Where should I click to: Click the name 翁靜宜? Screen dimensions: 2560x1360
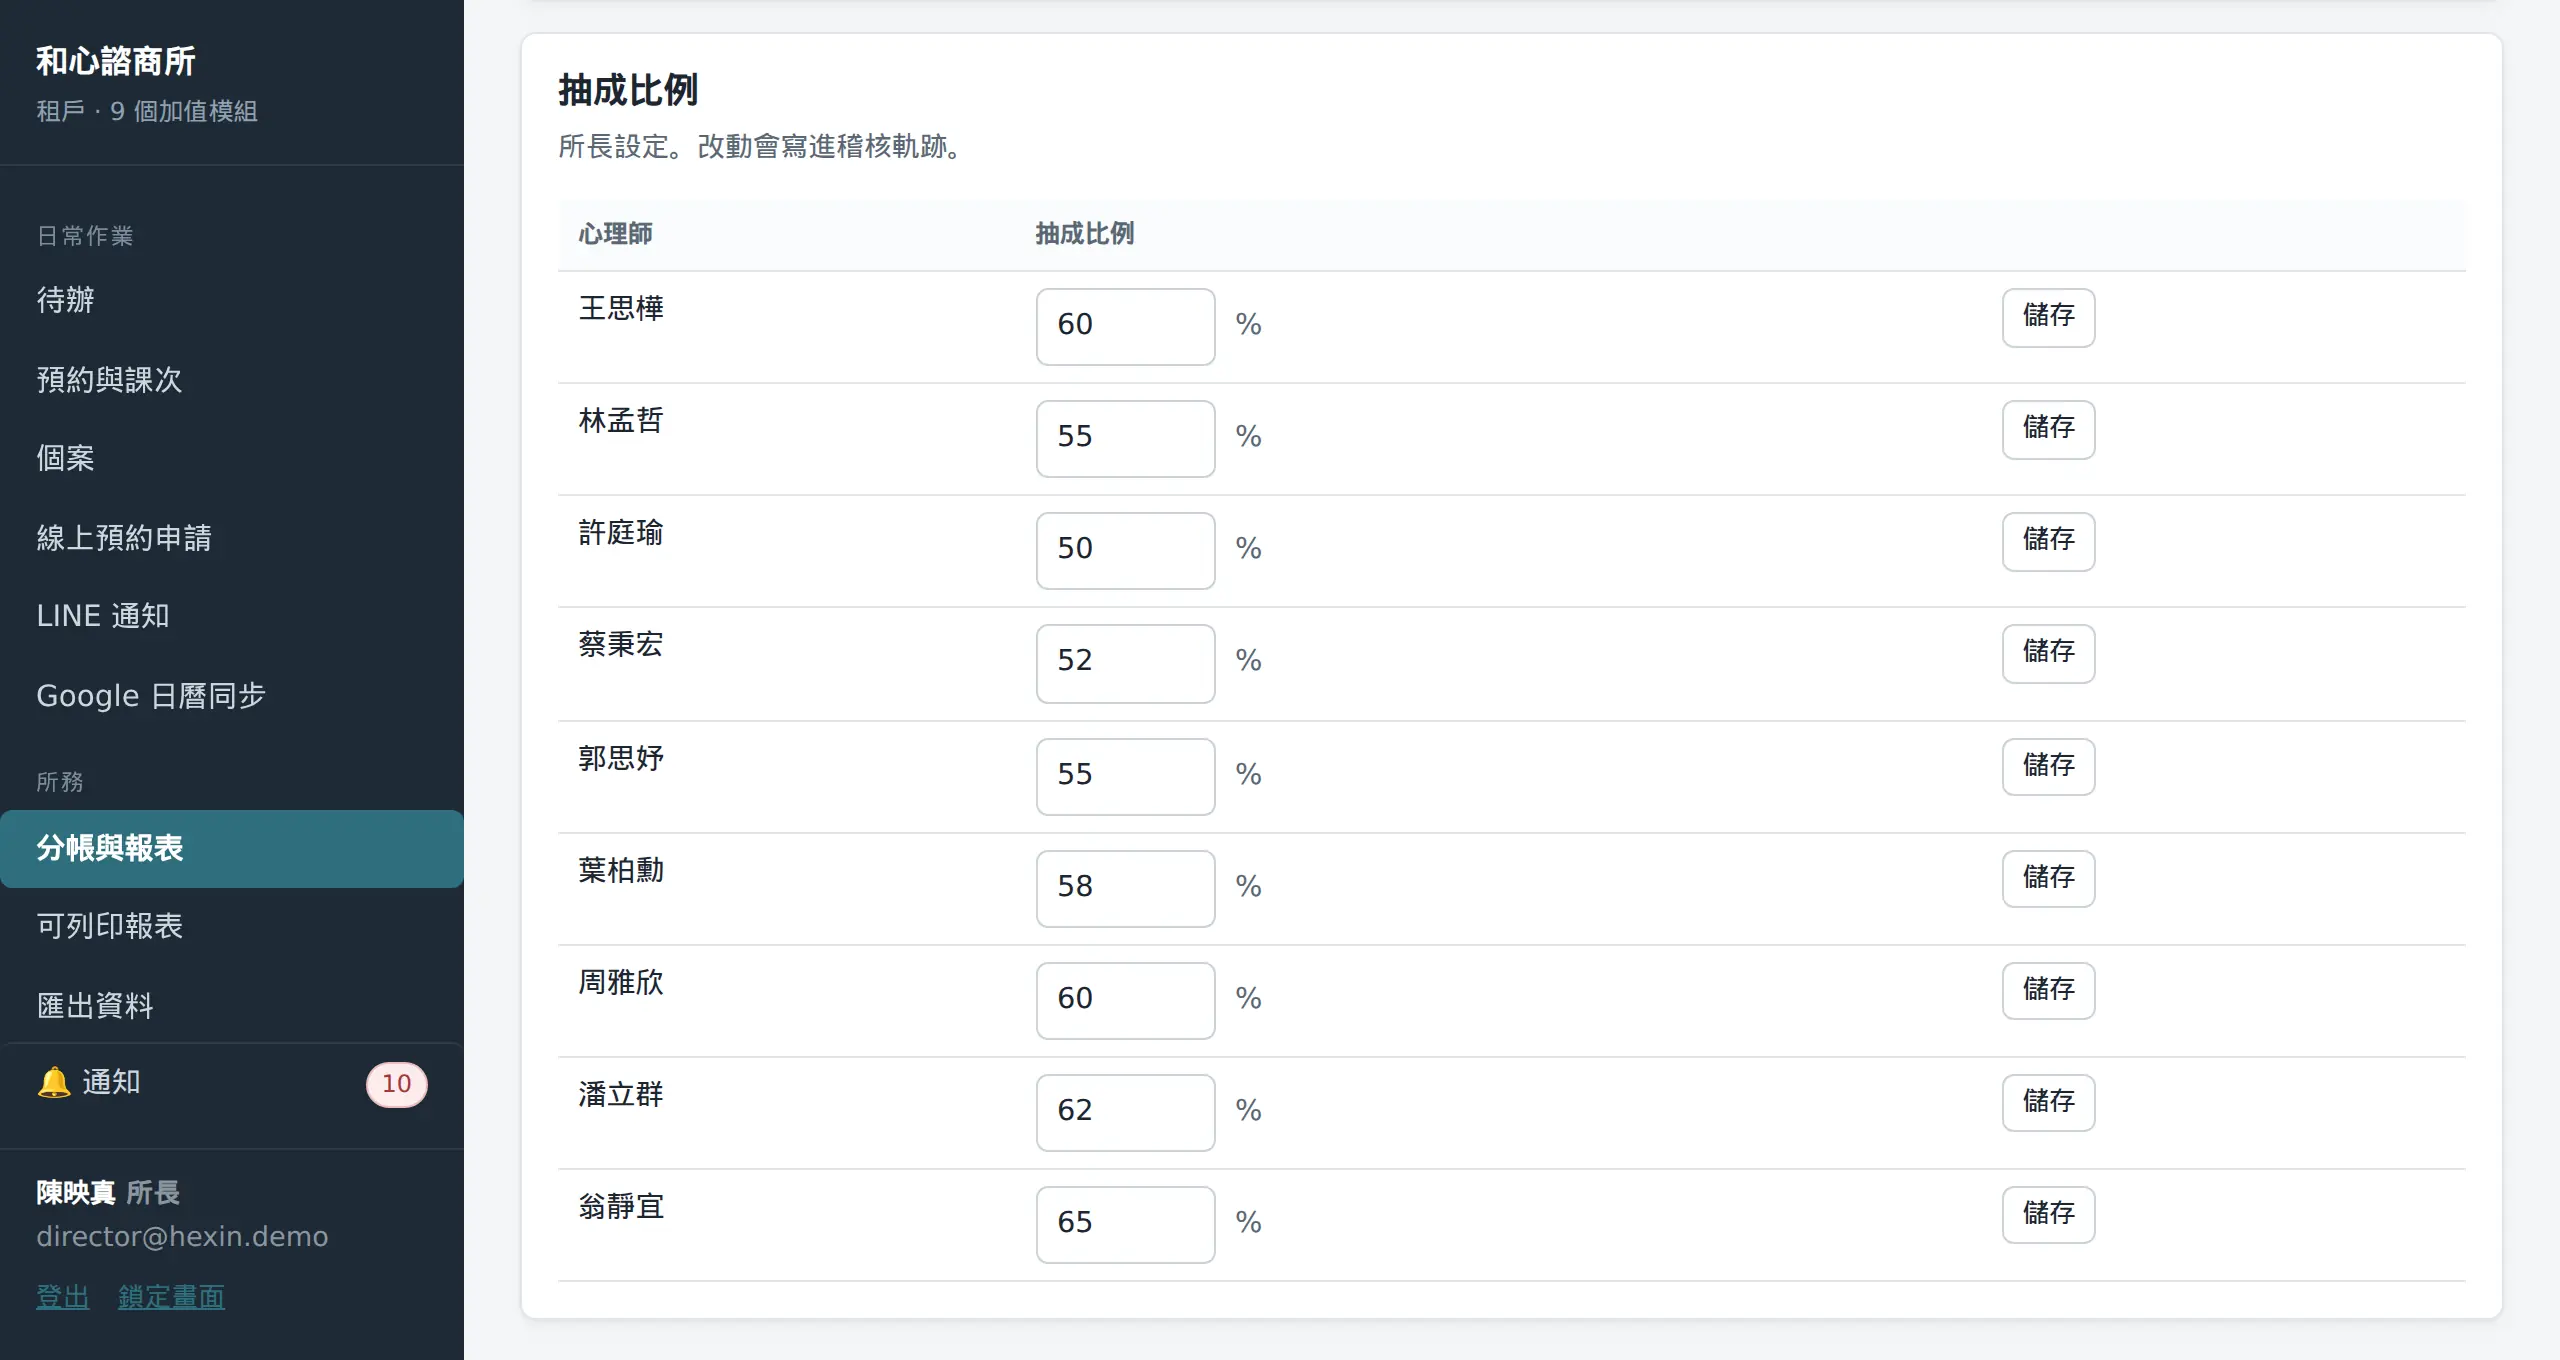coord(621,1206)
